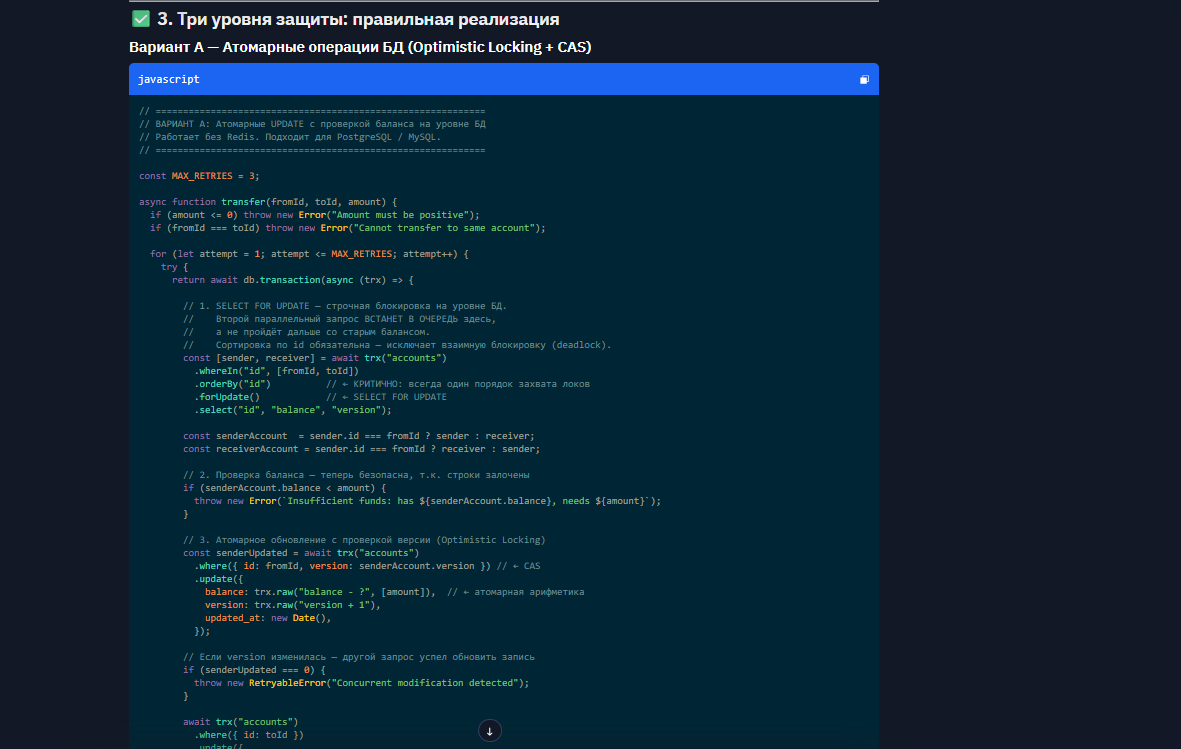Click the for-loop attempt line
The image size is (1181, 749).
(x=309, y=254)
